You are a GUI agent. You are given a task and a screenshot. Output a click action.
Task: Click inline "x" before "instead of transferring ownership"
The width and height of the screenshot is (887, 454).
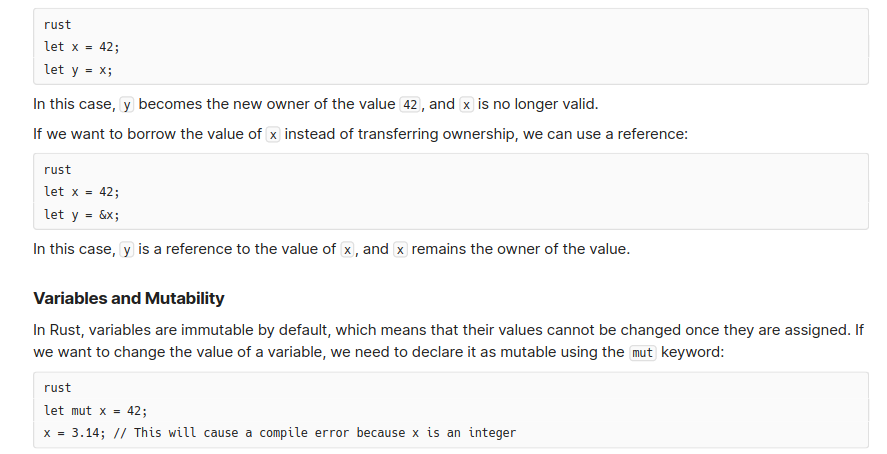[x=273, y=135]
